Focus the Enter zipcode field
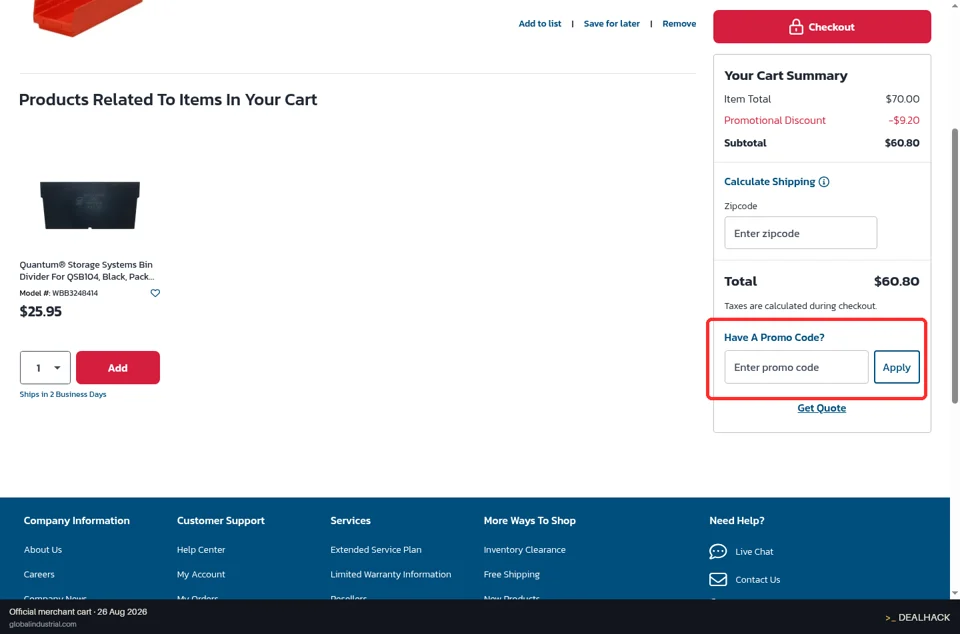960x634 pixels. [x=800, y=233]
